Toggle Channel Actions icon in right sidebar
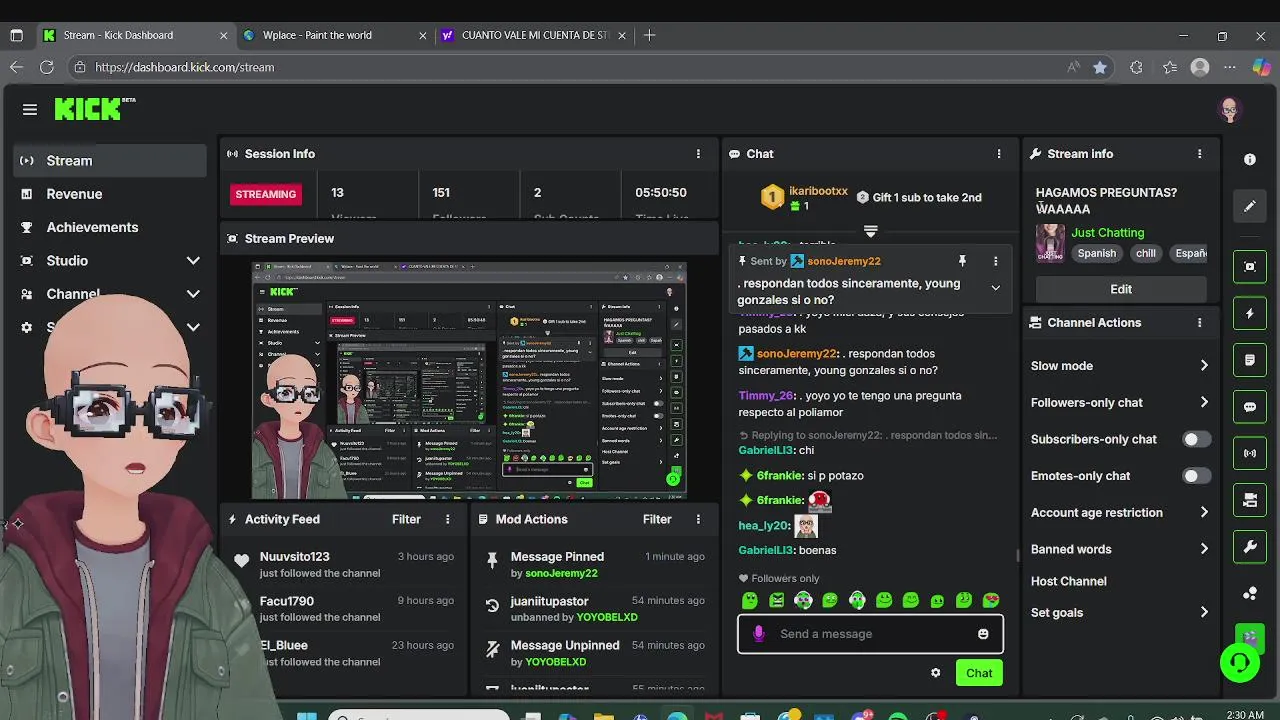 (x=1250, y=500)
